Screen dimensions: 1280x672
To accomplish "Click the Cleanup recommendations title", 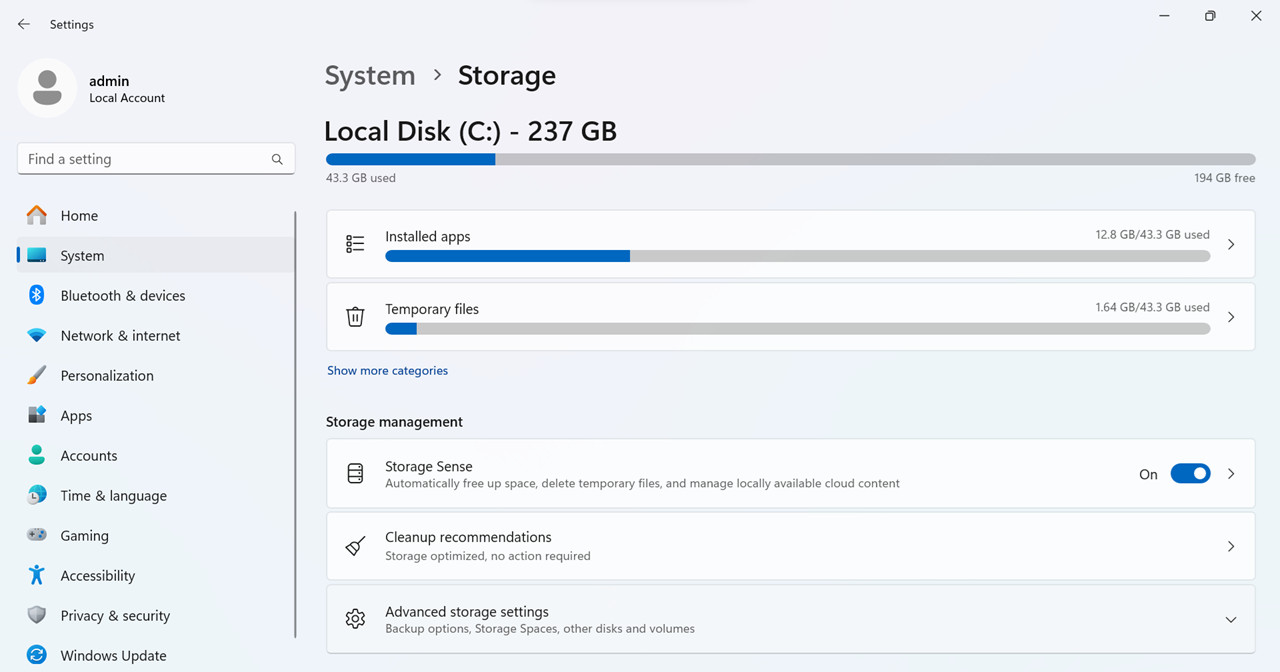I will (x=468, y=537).
